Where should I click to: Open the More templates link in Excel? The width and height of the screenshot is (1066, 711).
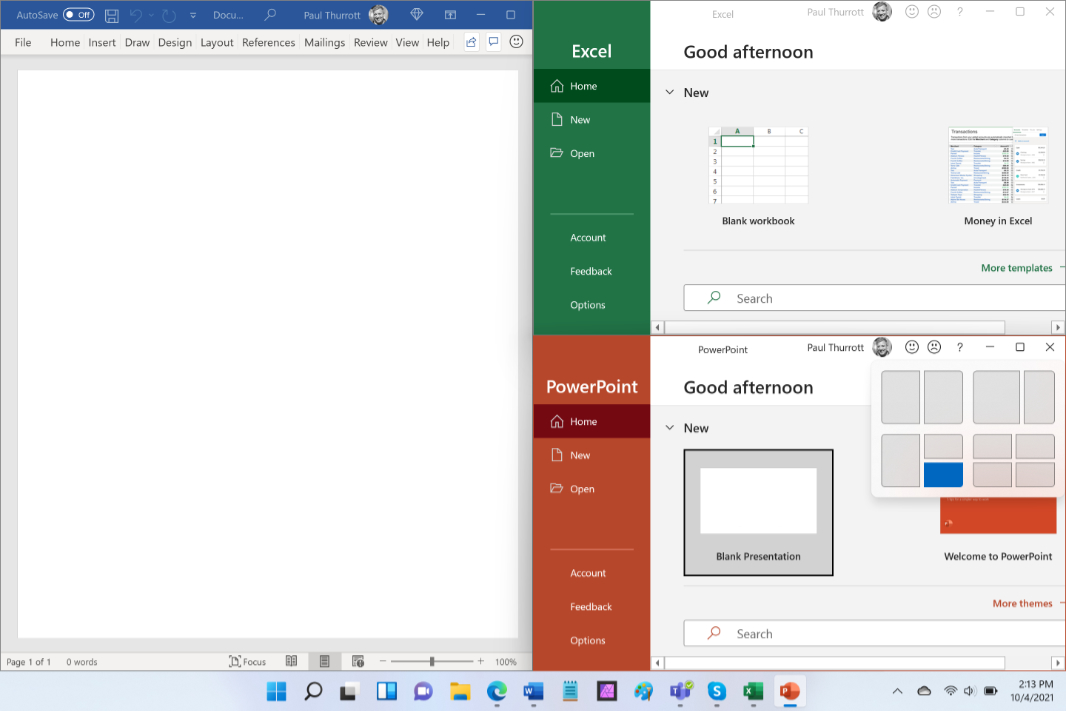(1016, 267)
